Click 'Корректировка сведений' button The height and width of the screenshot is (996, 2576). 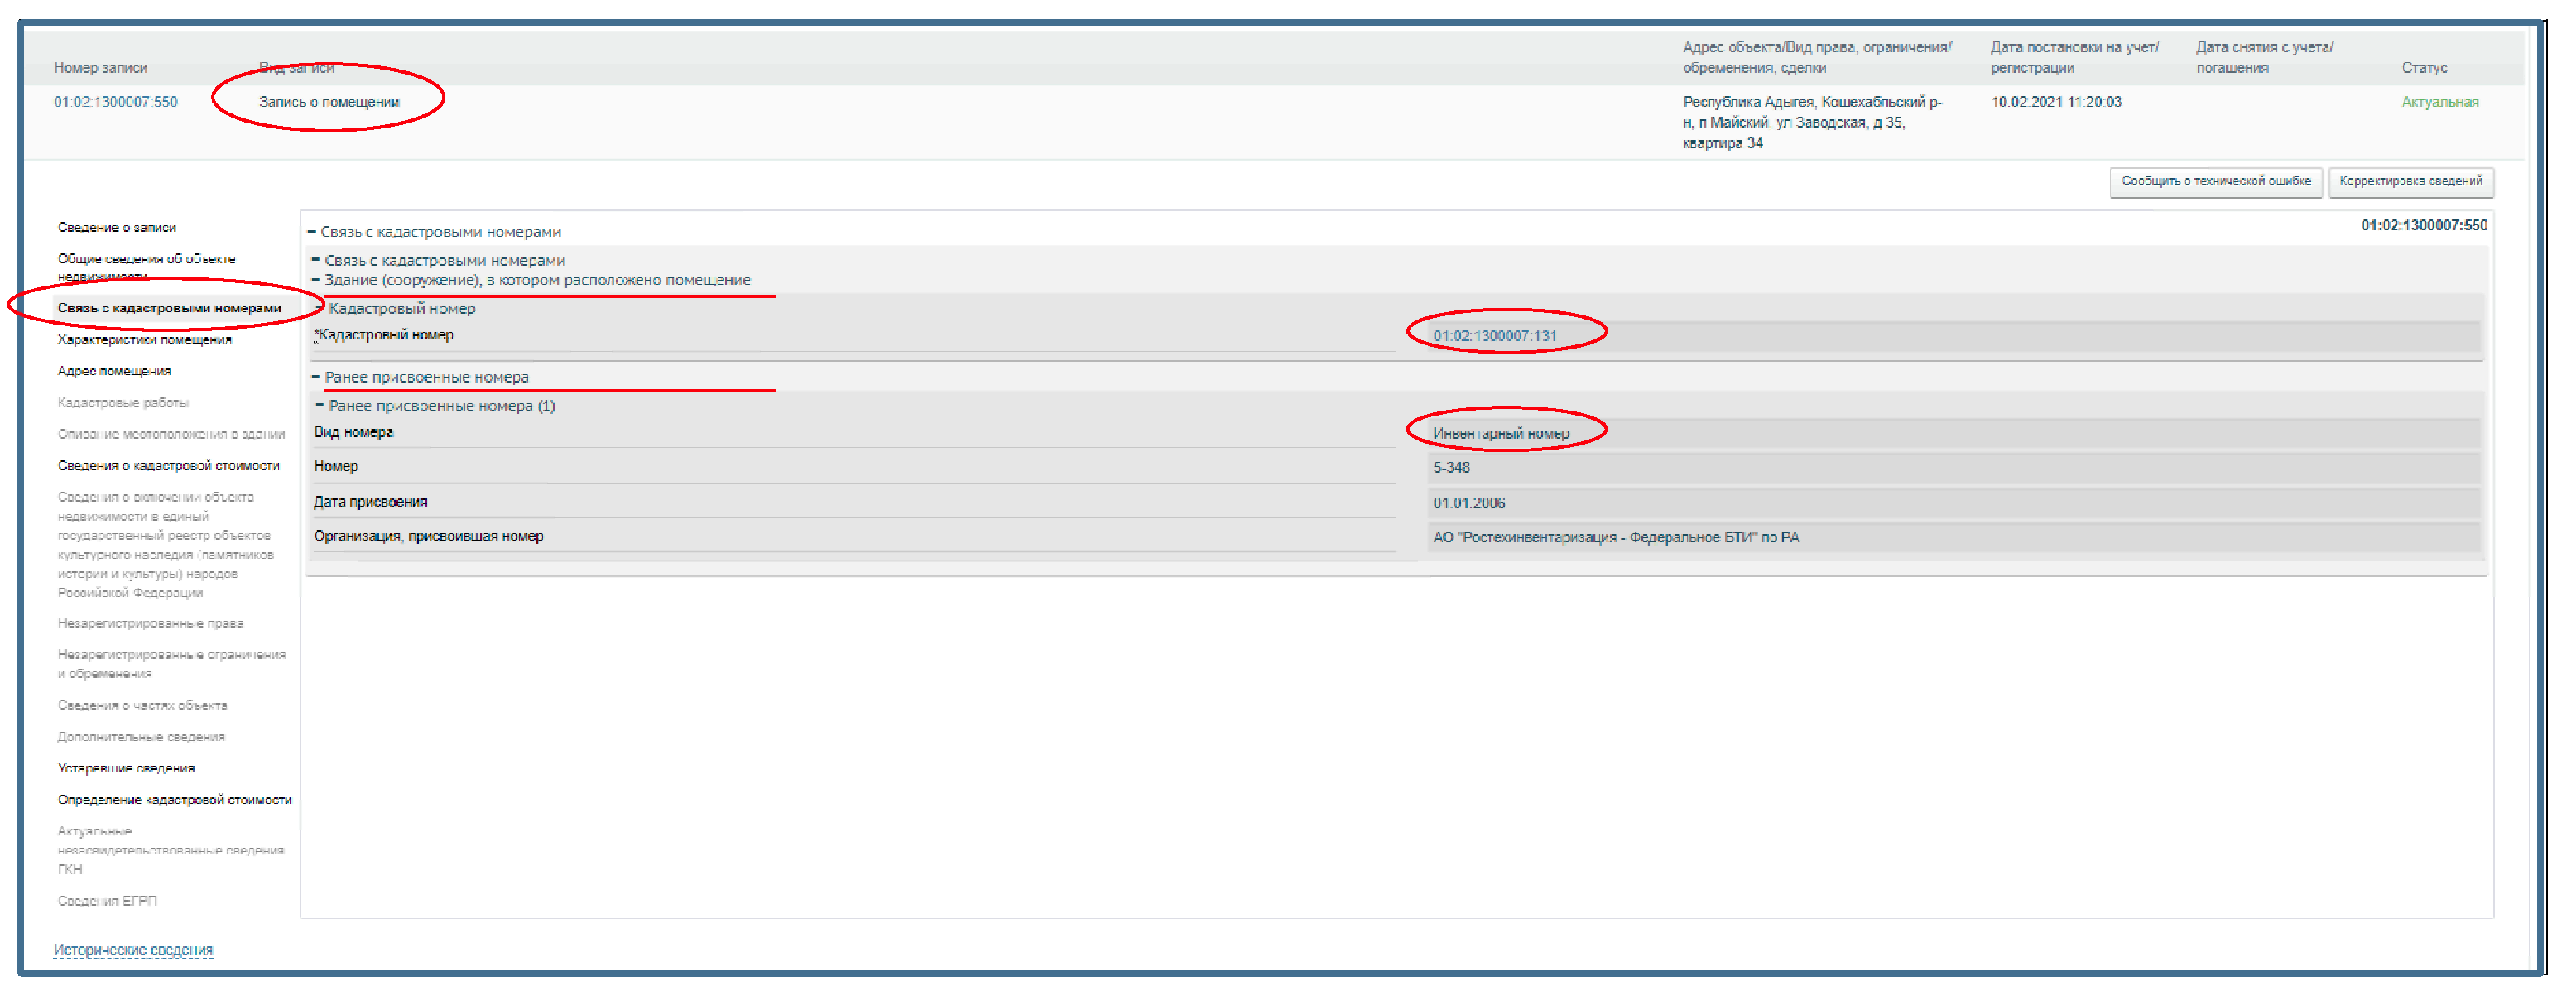[x=2410, y=182]
